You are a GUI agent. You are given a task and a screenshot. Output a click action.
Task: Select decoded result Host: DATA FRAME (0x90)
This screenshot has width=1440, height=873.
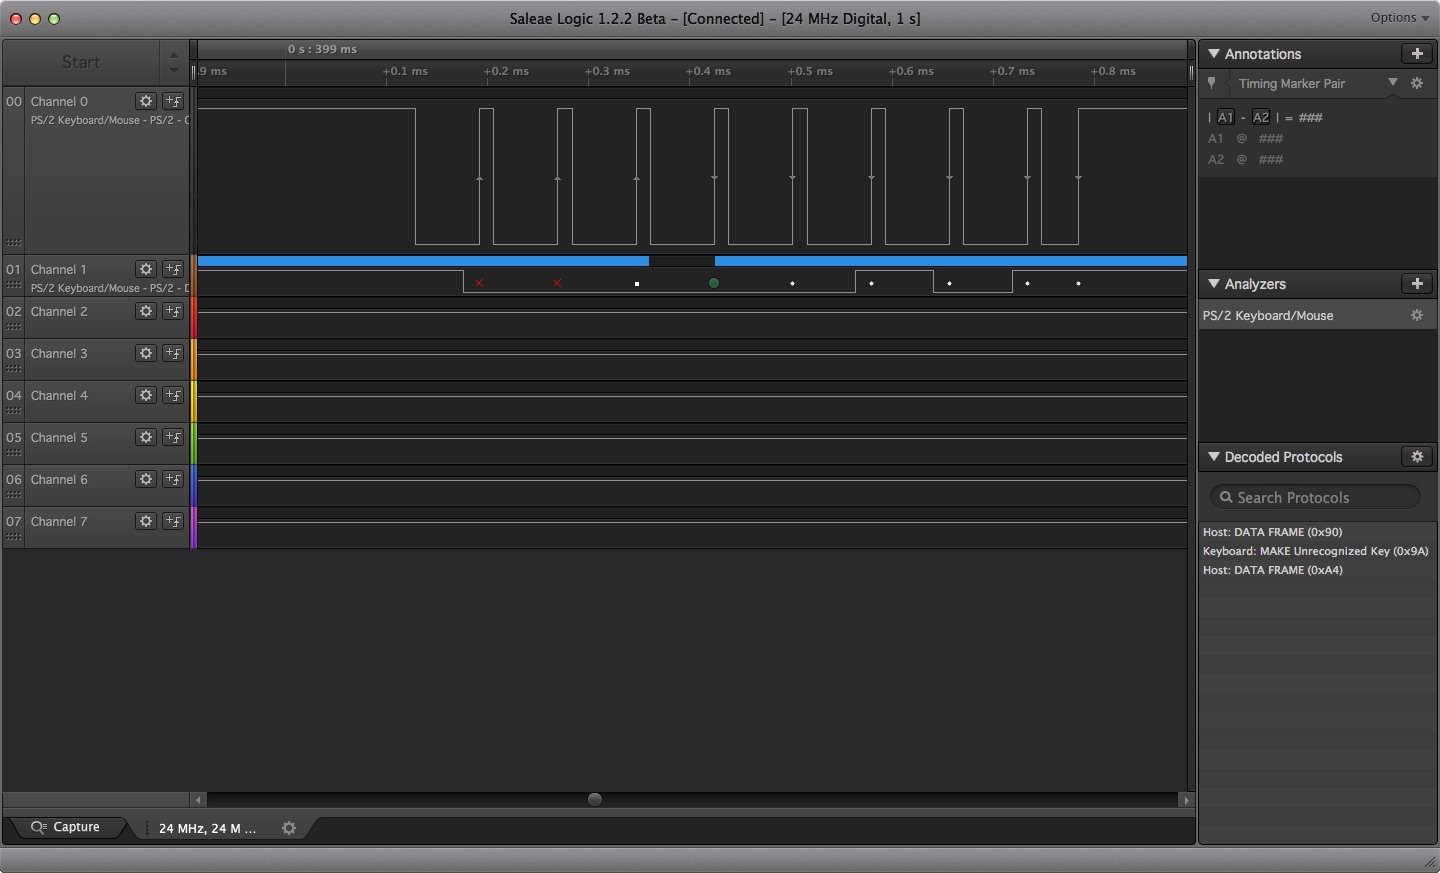click(x=1272, y=532)
